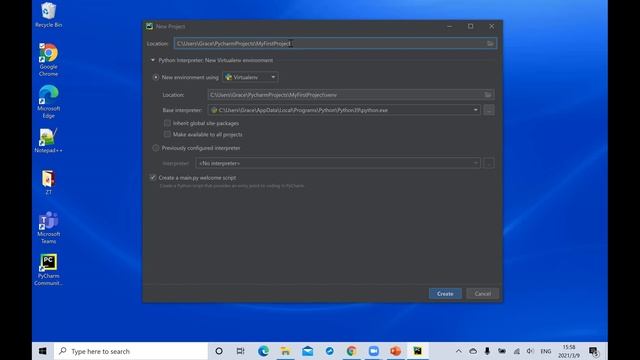640x360 pixels.
Task: Click the battery tray icon
Action: pos(502,351)
